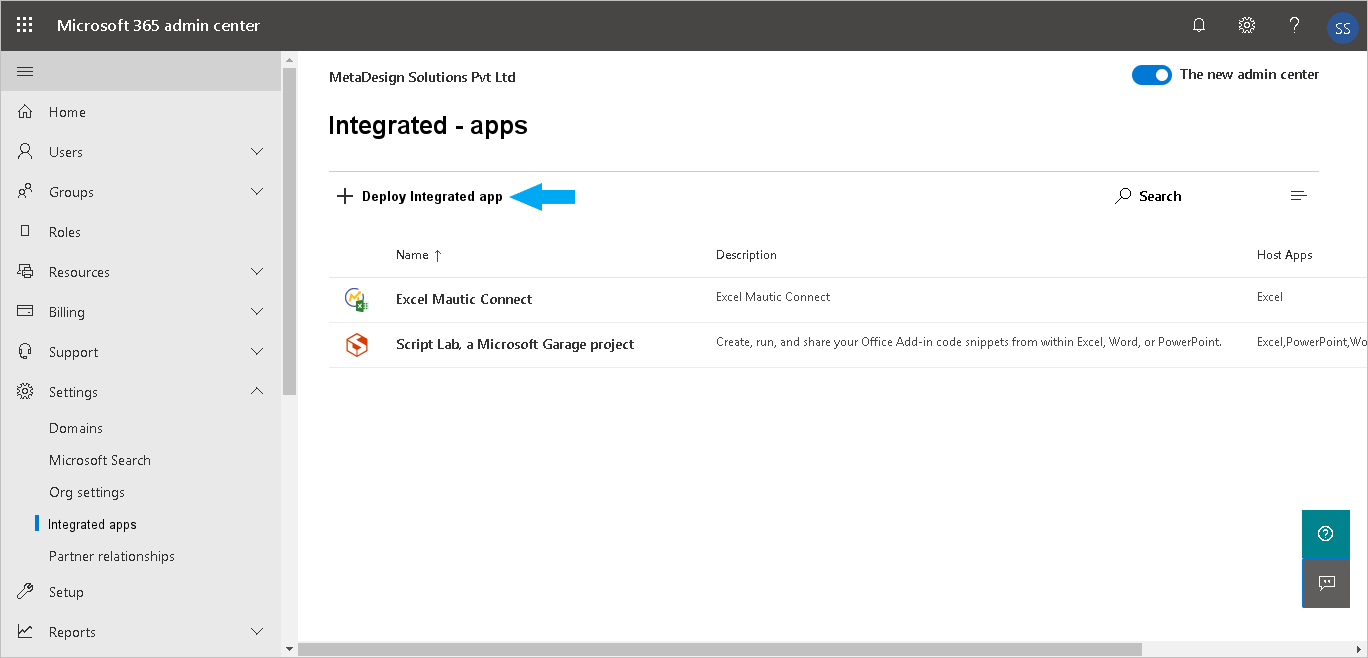The width and height of the screenshot is (1368, 658).
Task: Open the feedback speech-bubble button
Action: pyautogui.click(x=1325, y=583)
